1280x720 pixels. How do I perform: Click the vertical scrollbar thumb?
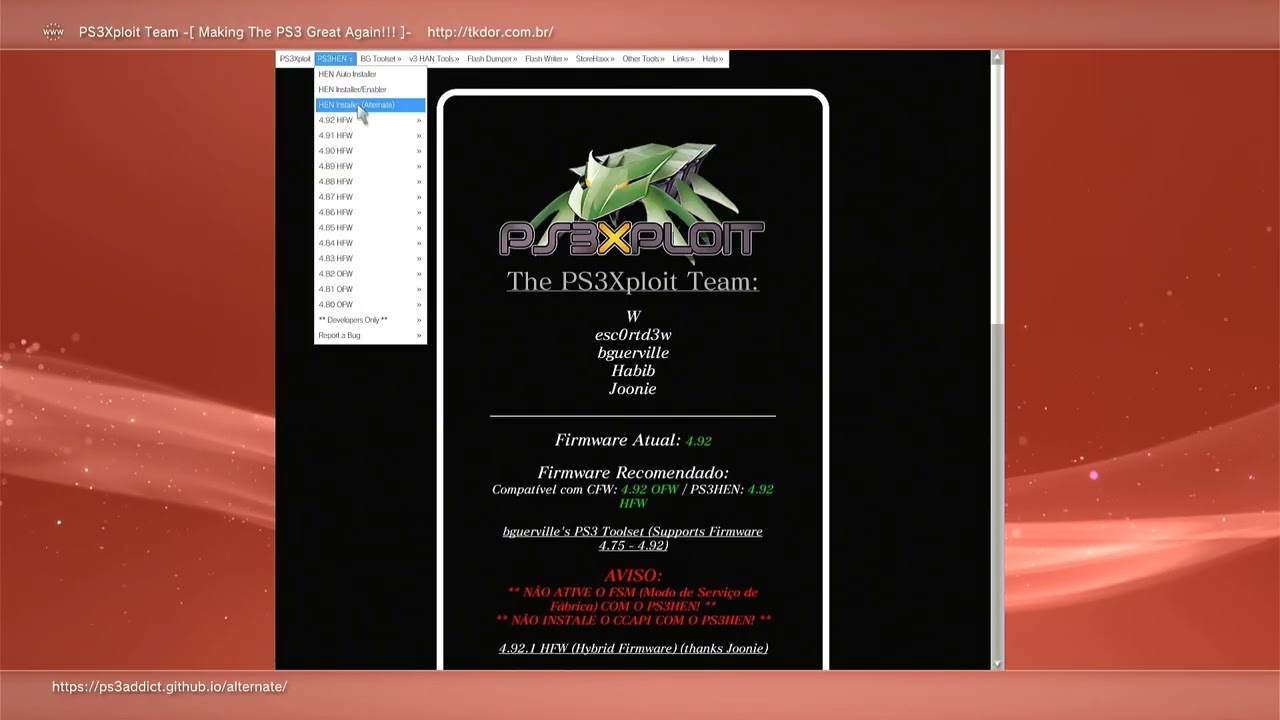[x=997, y=196]
